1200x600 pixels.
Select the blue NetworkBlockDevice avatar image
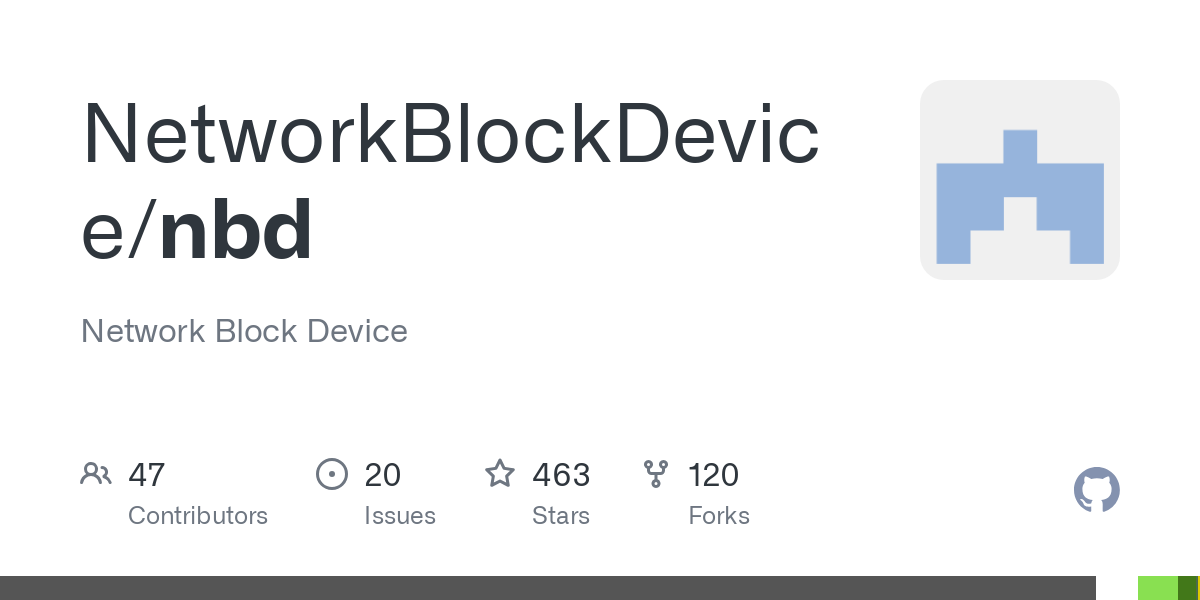(x=1019, y=180)
